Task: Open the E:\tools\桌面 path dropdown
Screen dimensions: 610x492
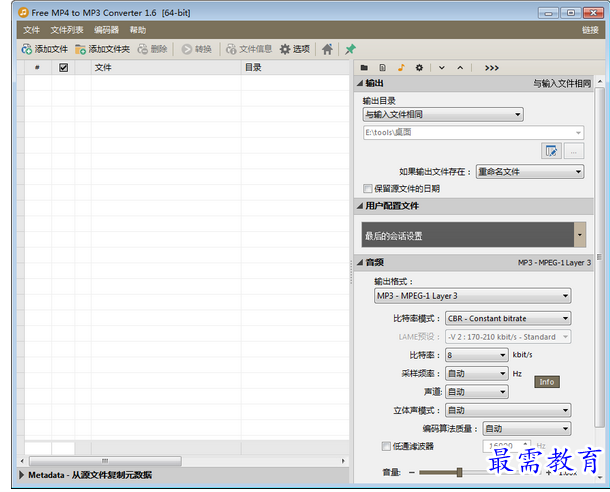Action: (473, 133)
